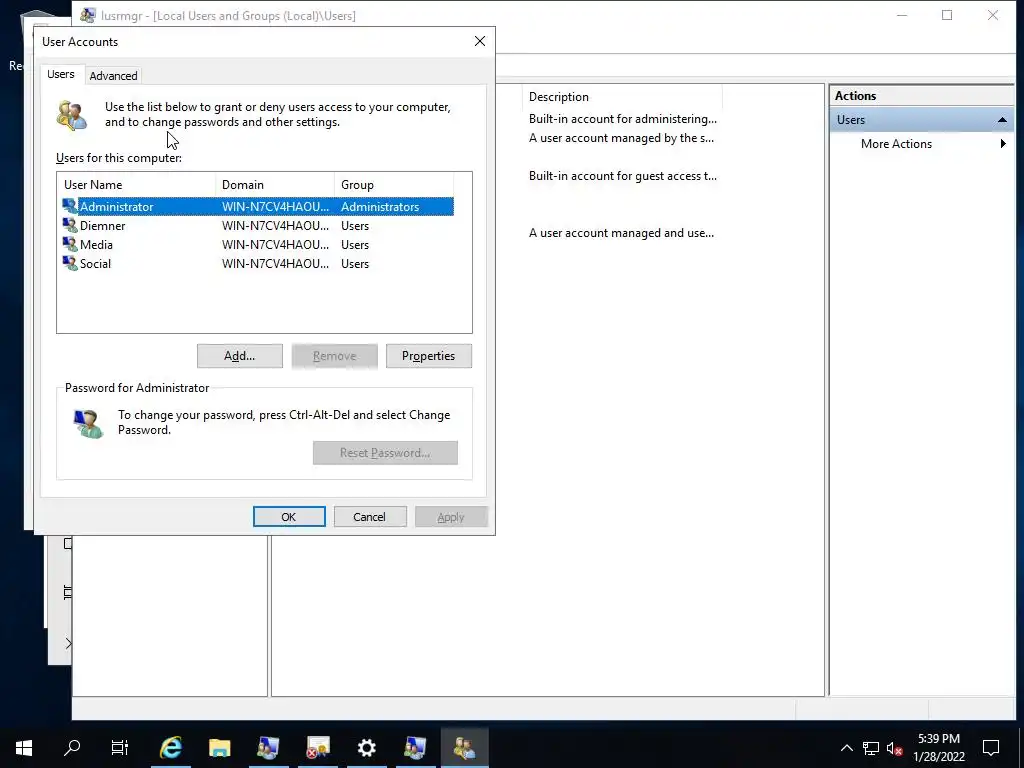Click 'Built-in account for guest access' description
This screenshot has height=768, width=1024.
622,176
